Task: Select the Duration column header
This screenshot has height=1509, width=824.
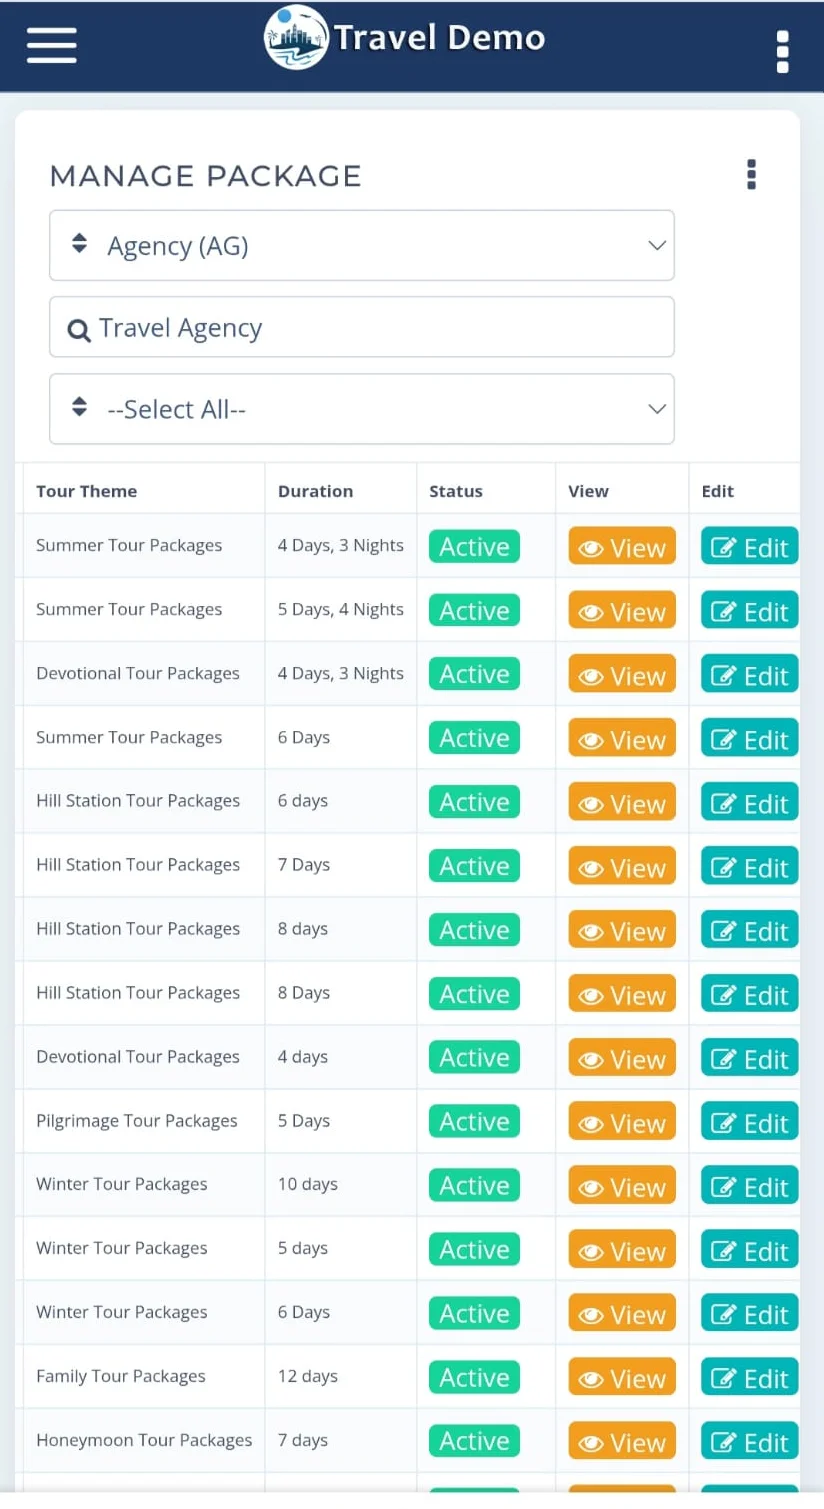Action: [315, 490]
